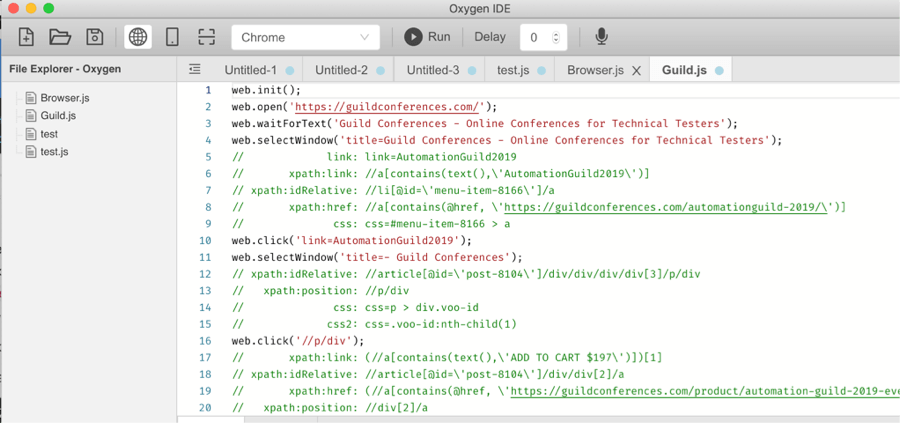Click the test.js file icon in explorer
Image resolution: width=900 pixels, height=423 pixels.
(31, 152)
